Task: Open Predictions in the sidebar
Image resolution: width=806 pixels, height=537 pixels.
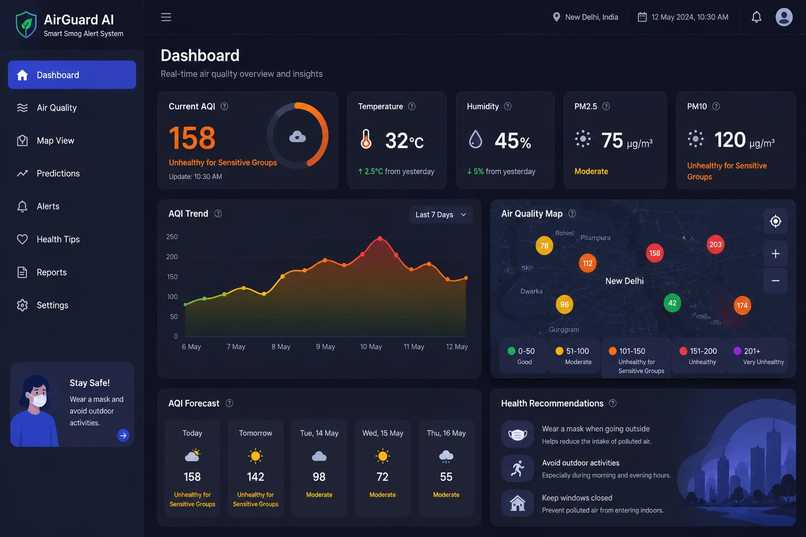Action: tap(72, 174)
